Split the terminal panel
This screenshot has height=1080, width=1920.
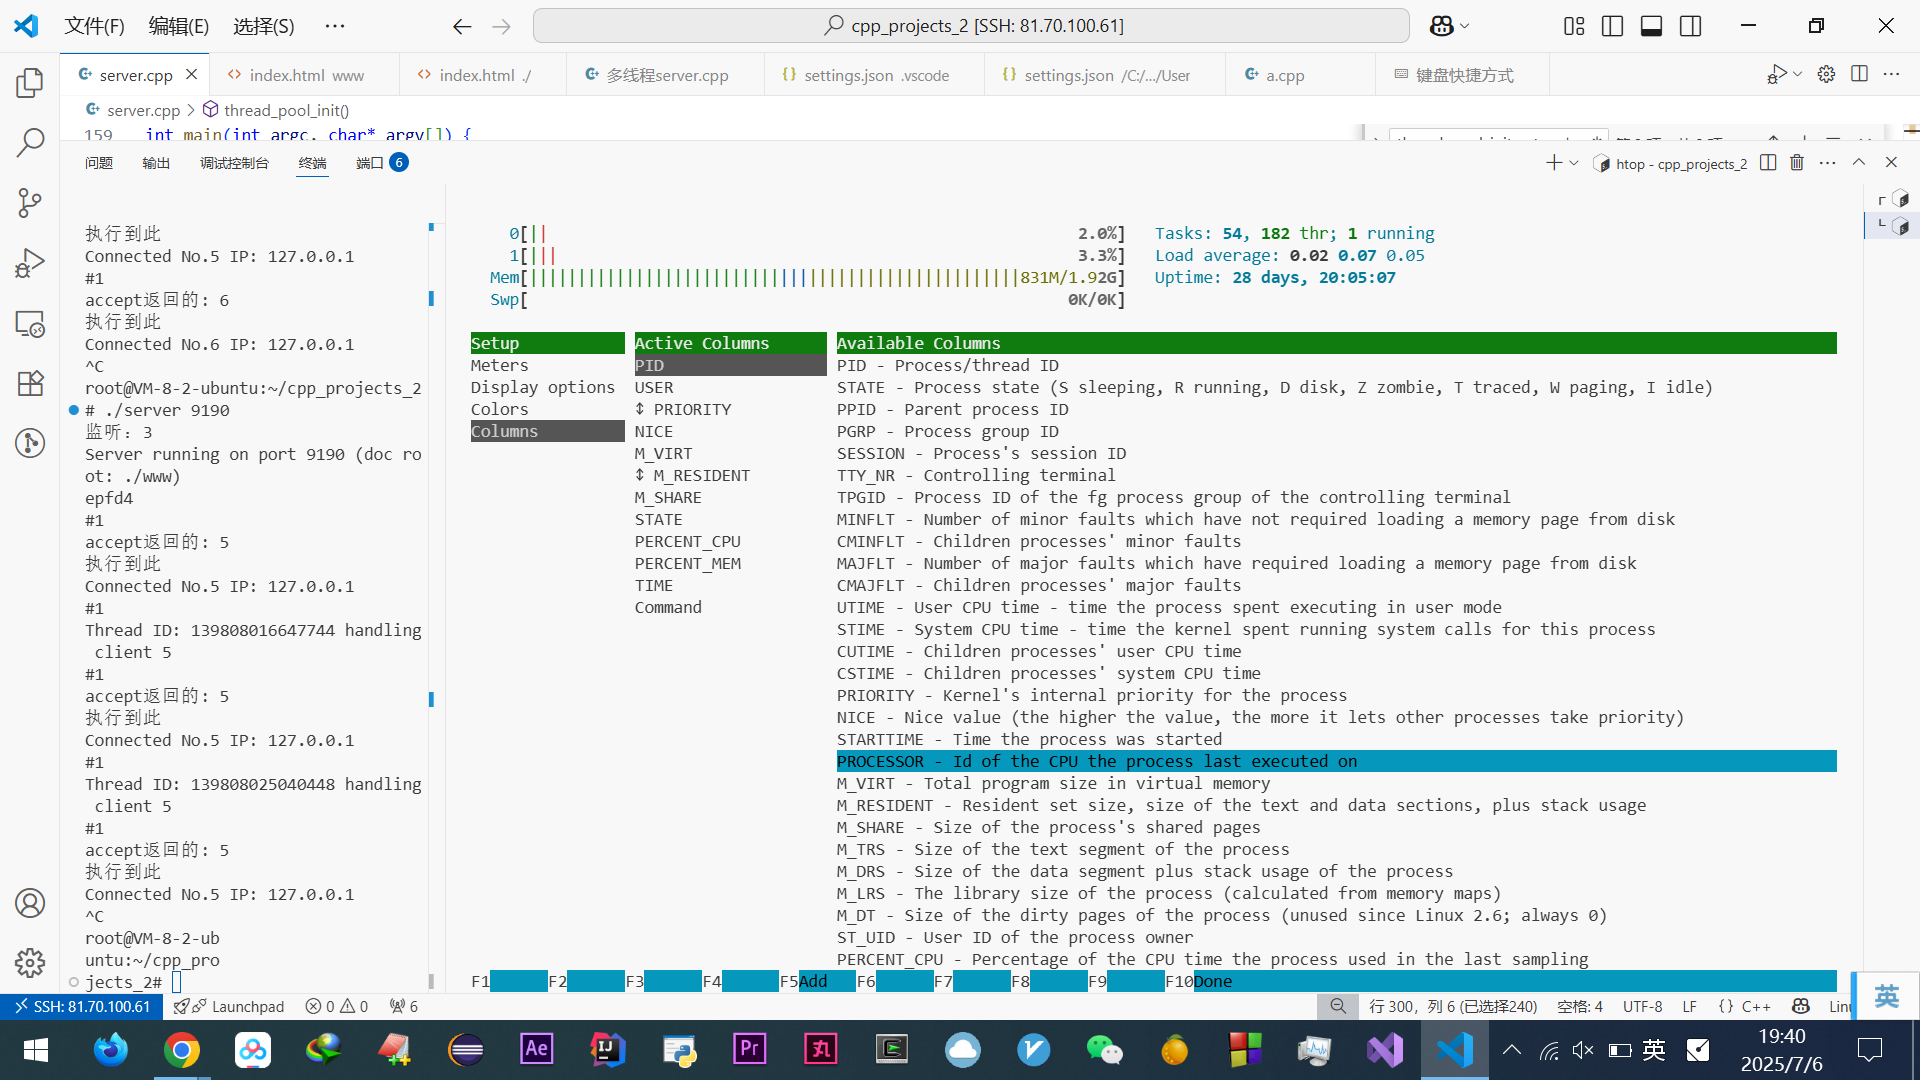click(x=1768, y=163)
